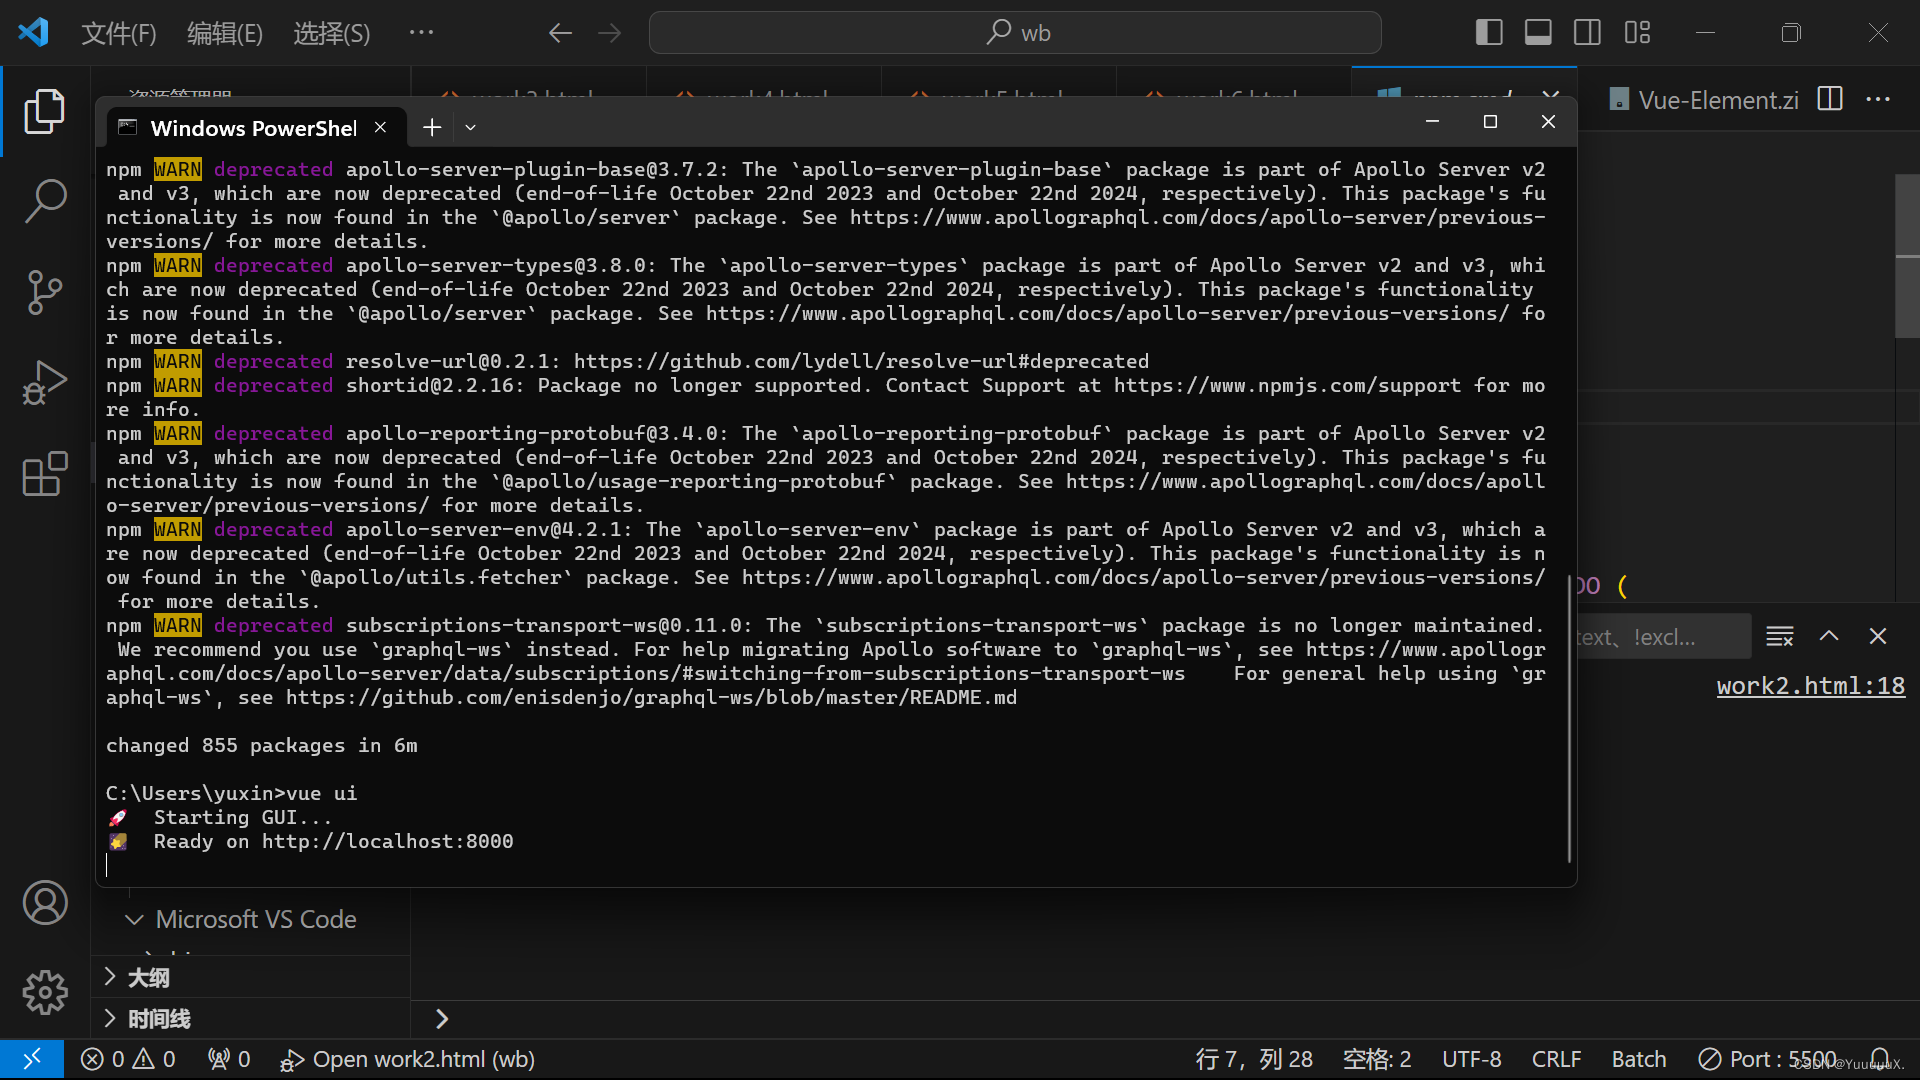
Task: Open PowerShell new tab dropdown arrow
Action: [x=470, y=128]
